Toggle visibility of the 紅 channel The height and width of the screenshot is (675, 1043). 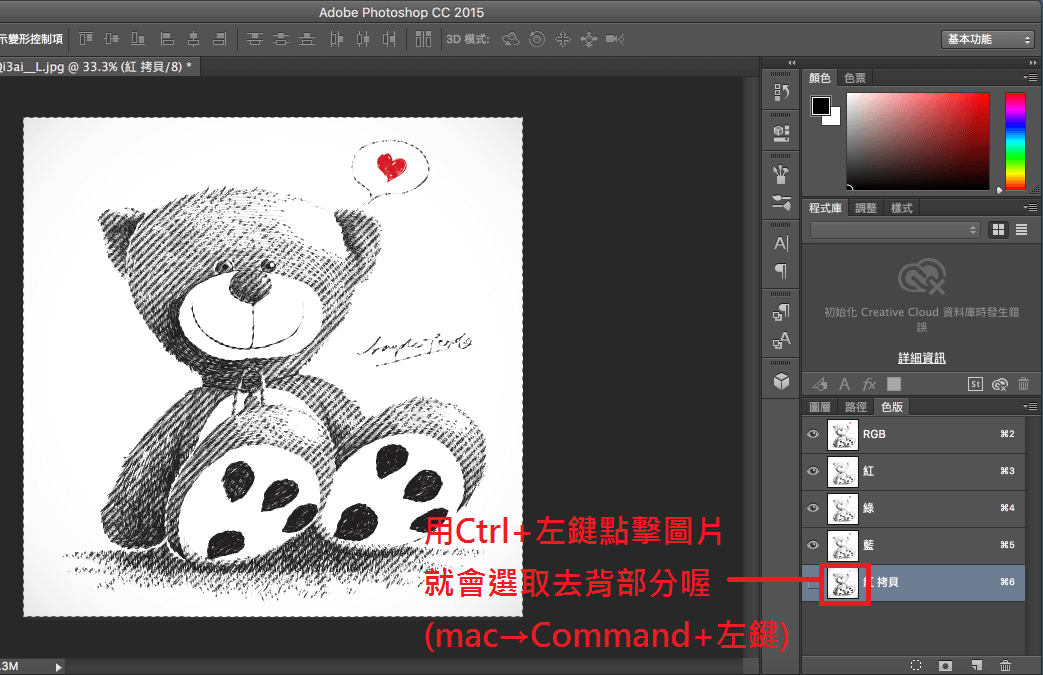(813, 471)
